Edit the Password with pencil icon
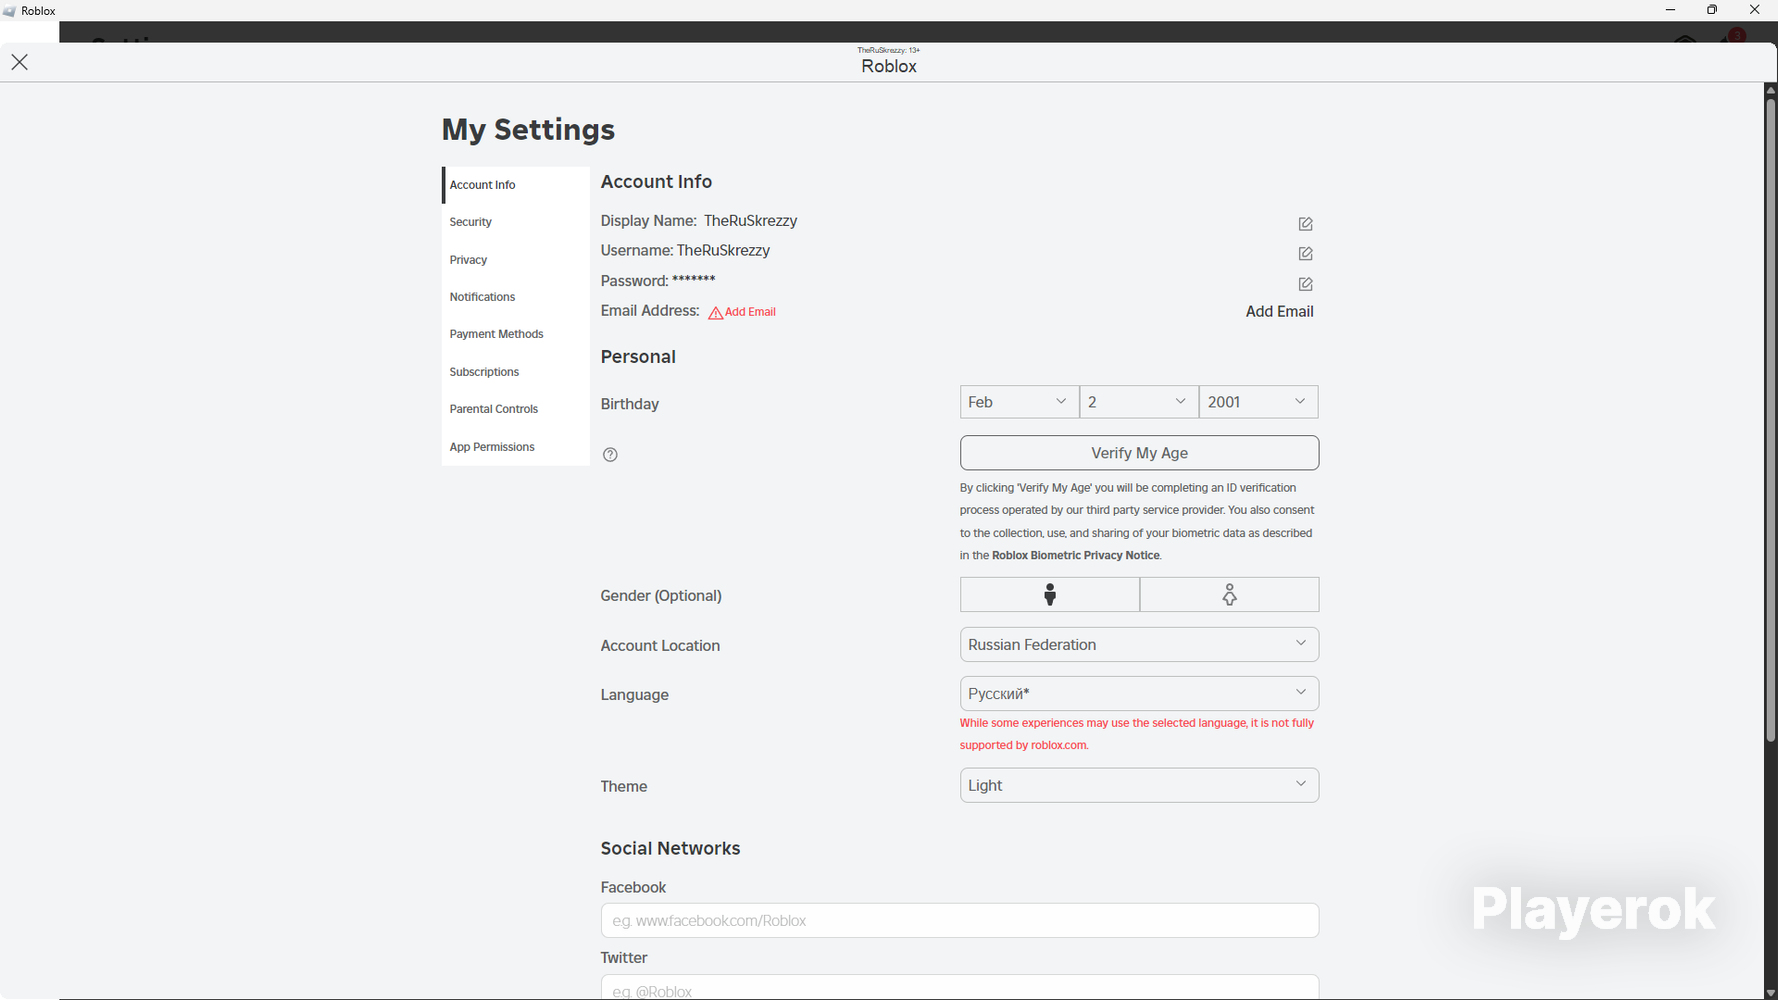Image resolution: width=1778 pixels, height=1000 pixels. pyautogui.click(x=1305, y=284)
